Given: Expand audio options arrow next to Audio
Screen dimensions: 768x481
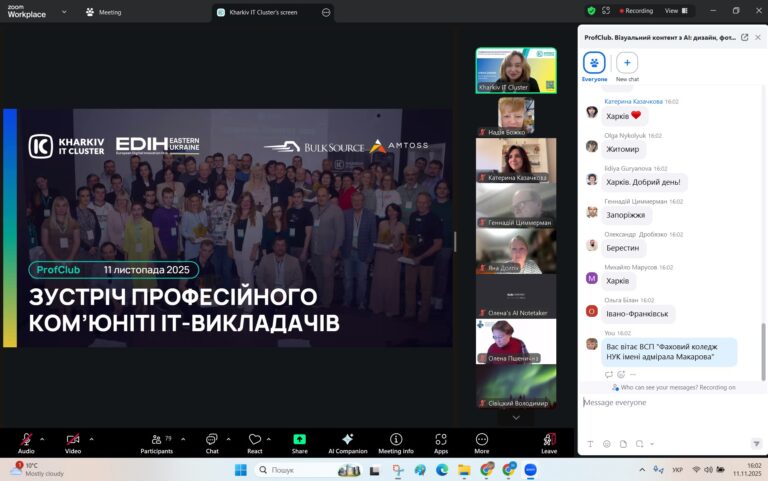Looking at the screenshot, I should coord(42,439).
